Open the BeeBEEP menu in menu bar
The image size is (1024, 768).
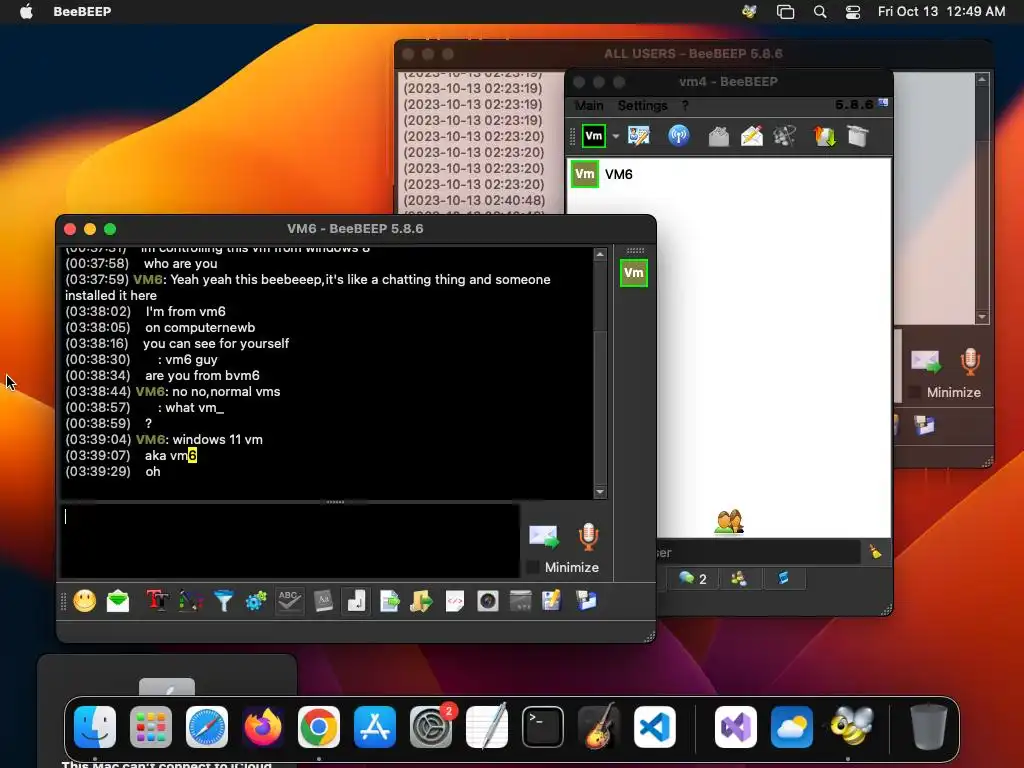pos(82,11)
